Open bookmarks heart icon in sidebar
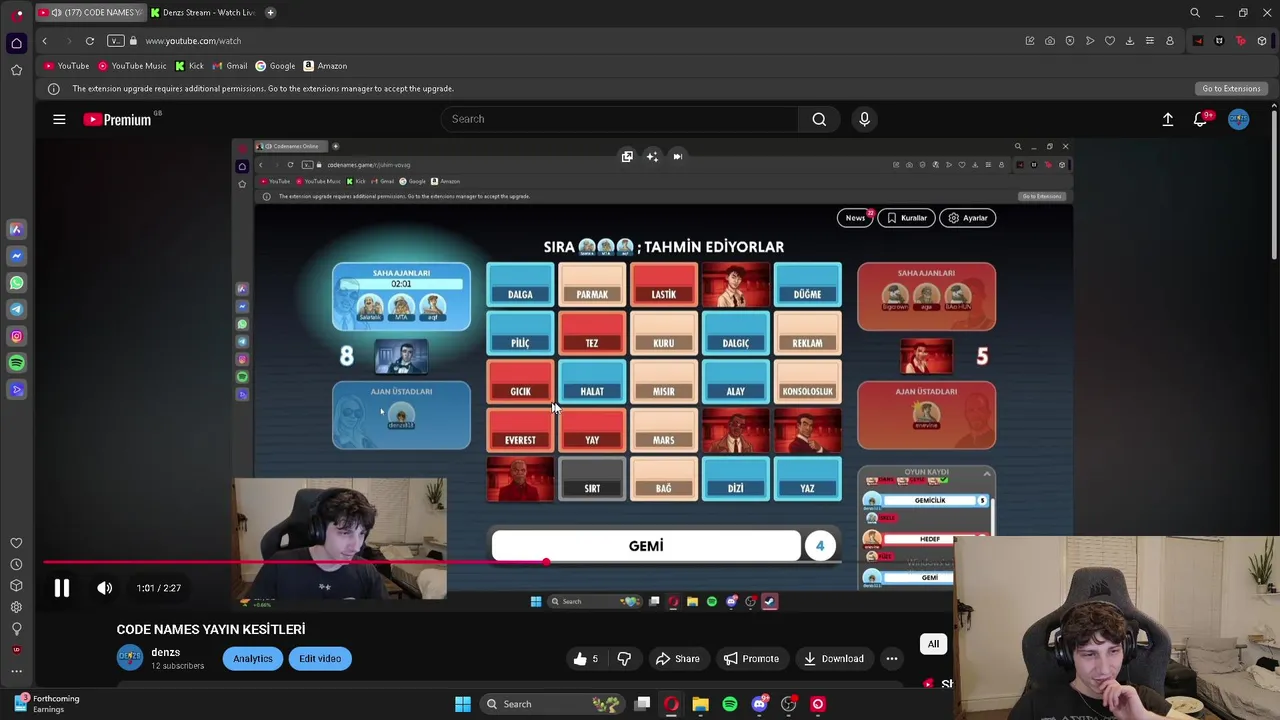The height and width of the screenshot is (720, 1280). 16,543
